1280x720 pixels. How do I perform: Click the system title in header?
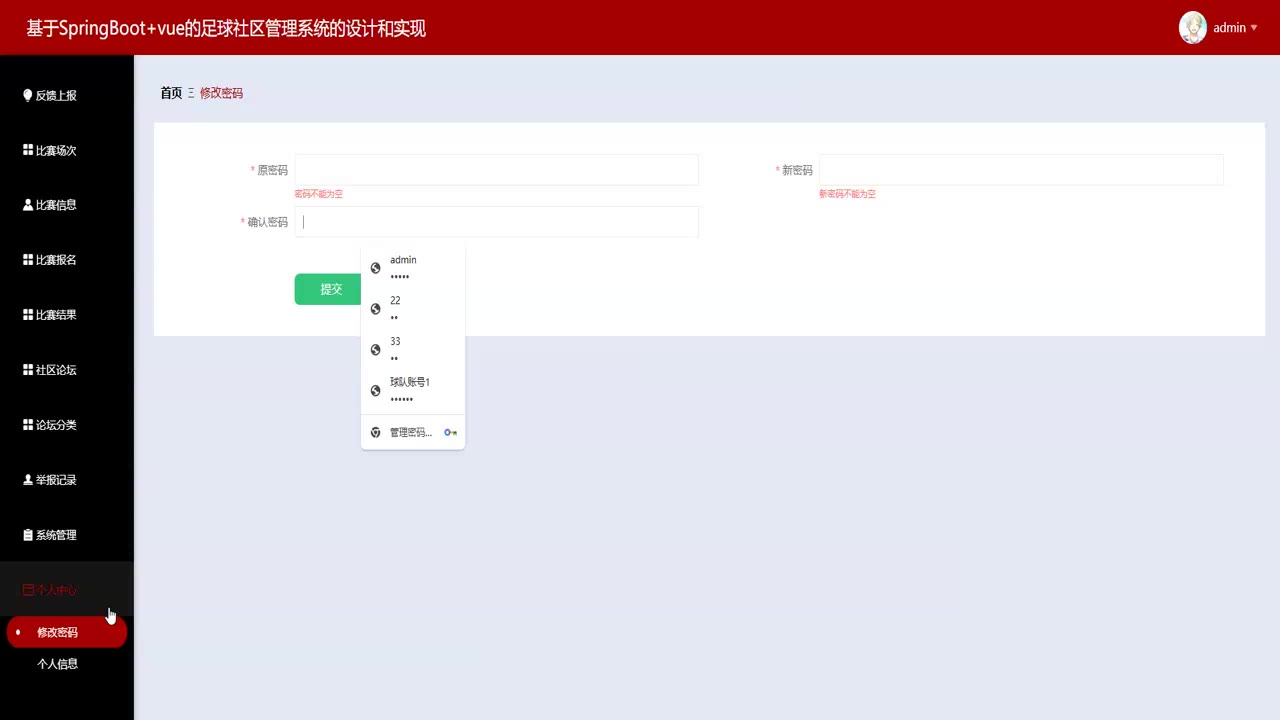pyautogui.click(x=226, y=28)
